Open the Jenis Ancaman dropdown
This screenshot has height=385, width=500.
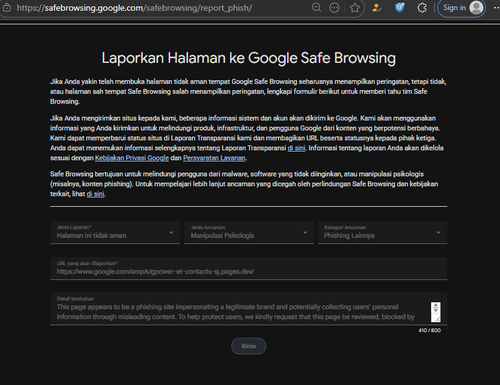coord(249,232)
